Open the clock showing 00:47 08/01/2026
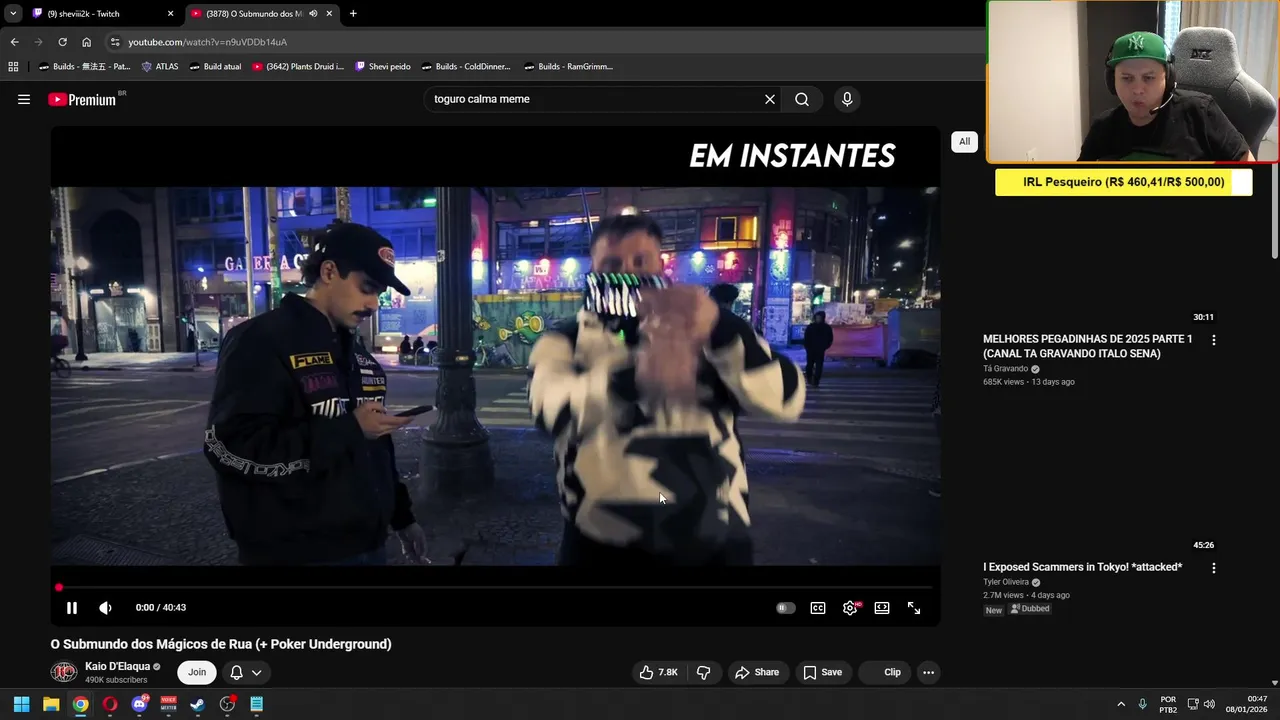Image resolution: width=1280 pixels, height=720 pixels. 1249,704
